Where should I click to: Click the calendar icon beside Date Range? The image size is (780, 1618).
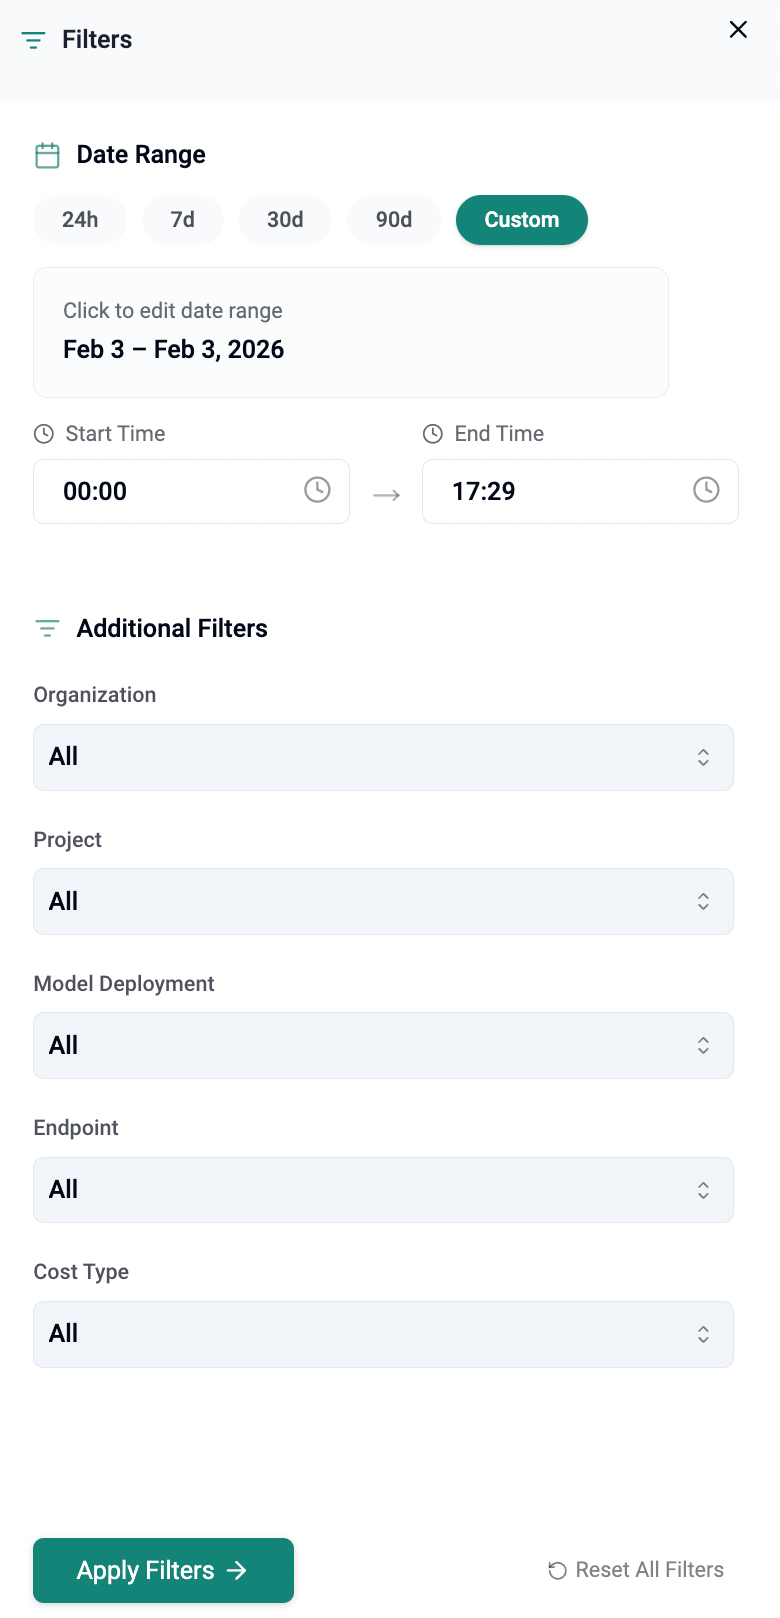point(47,155)
